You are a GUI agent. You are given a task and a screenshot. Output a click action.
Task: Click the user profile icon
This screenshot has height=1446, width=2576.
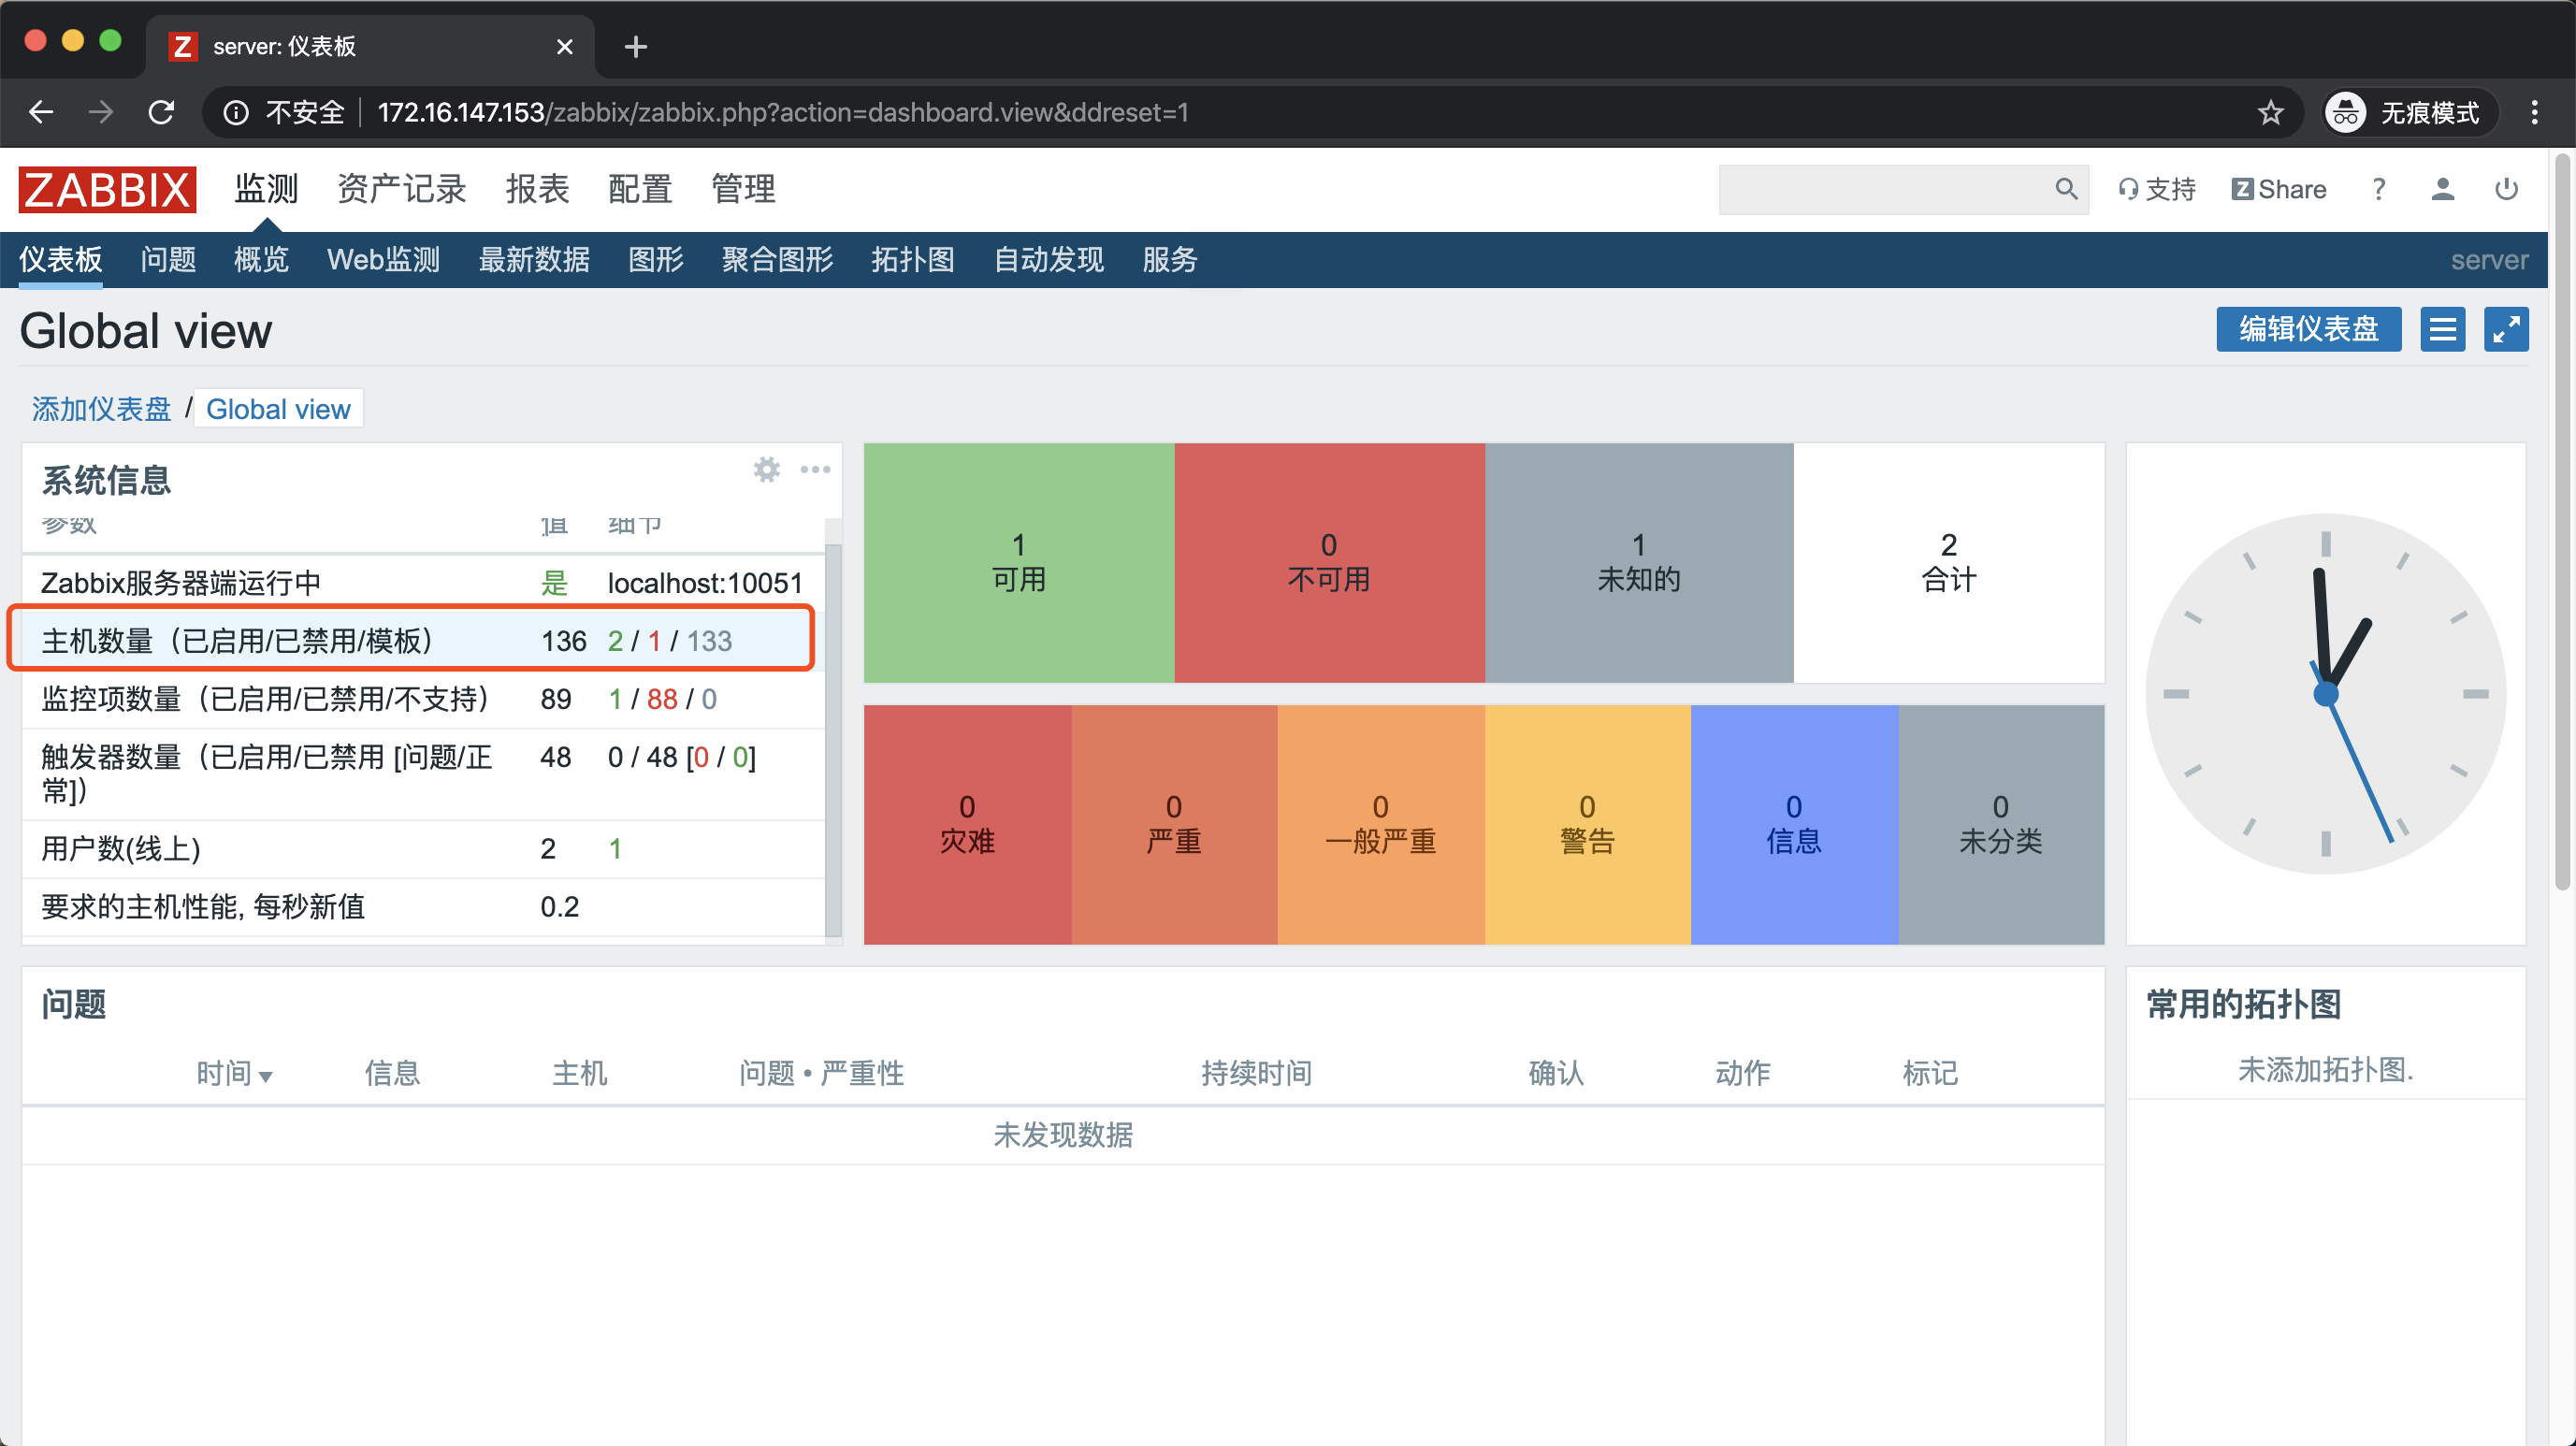[x=2442, y=189]
